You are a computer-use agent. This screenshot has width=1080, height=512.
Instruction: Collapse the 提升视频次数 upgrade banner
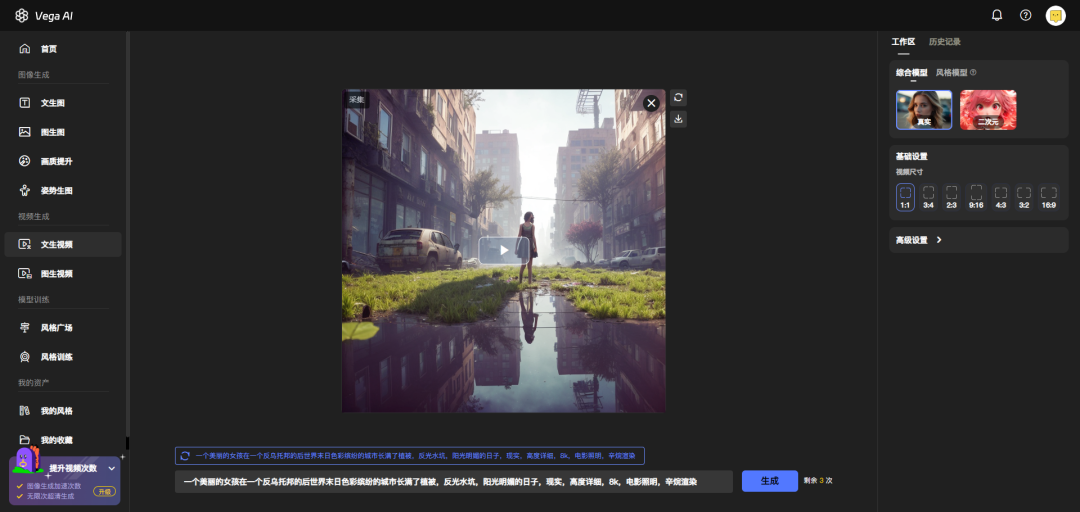click(112, 468)
